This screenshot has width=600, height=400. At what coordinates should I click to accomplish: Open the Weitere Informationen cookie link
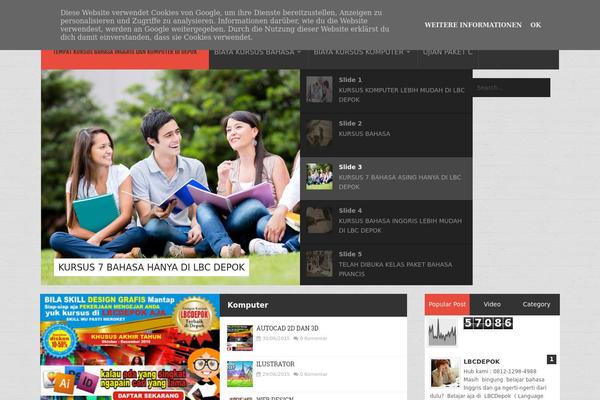coord(473,25)
